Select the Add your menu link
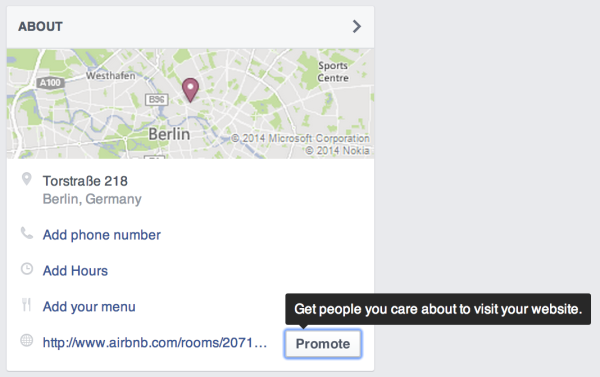The image size is (600, 377). [x=89, y=307]
